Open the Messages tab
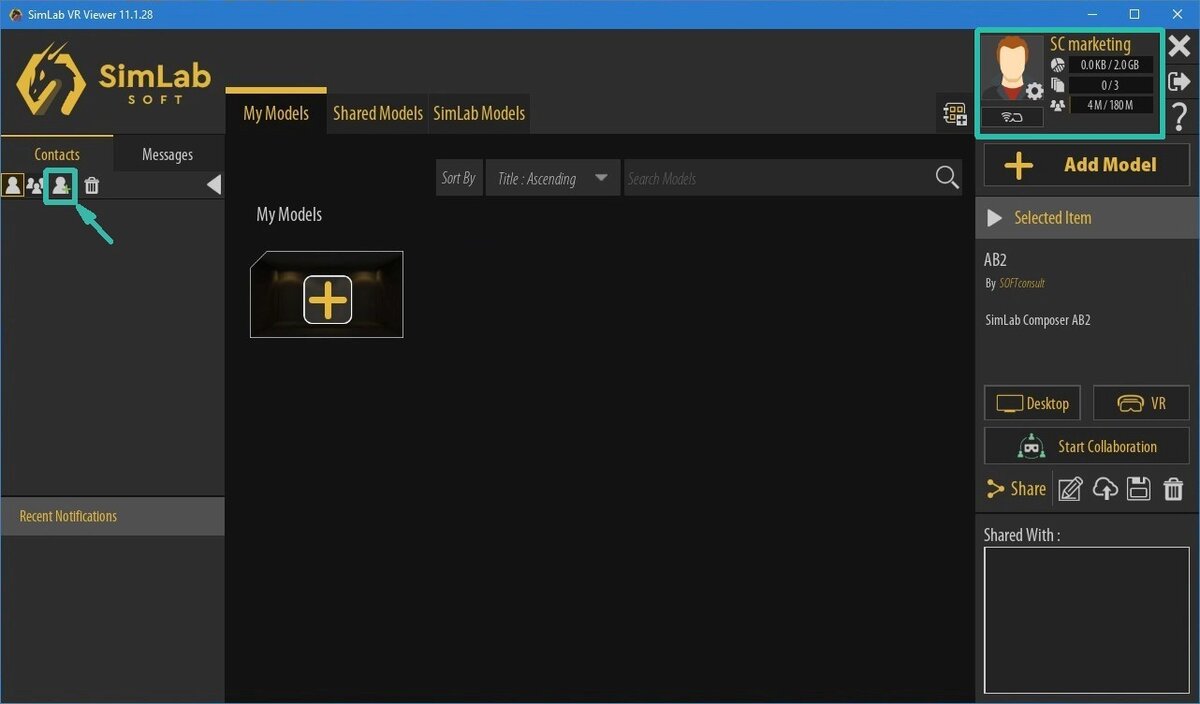Screen dimensions: 1200x704 coord(167,154)
